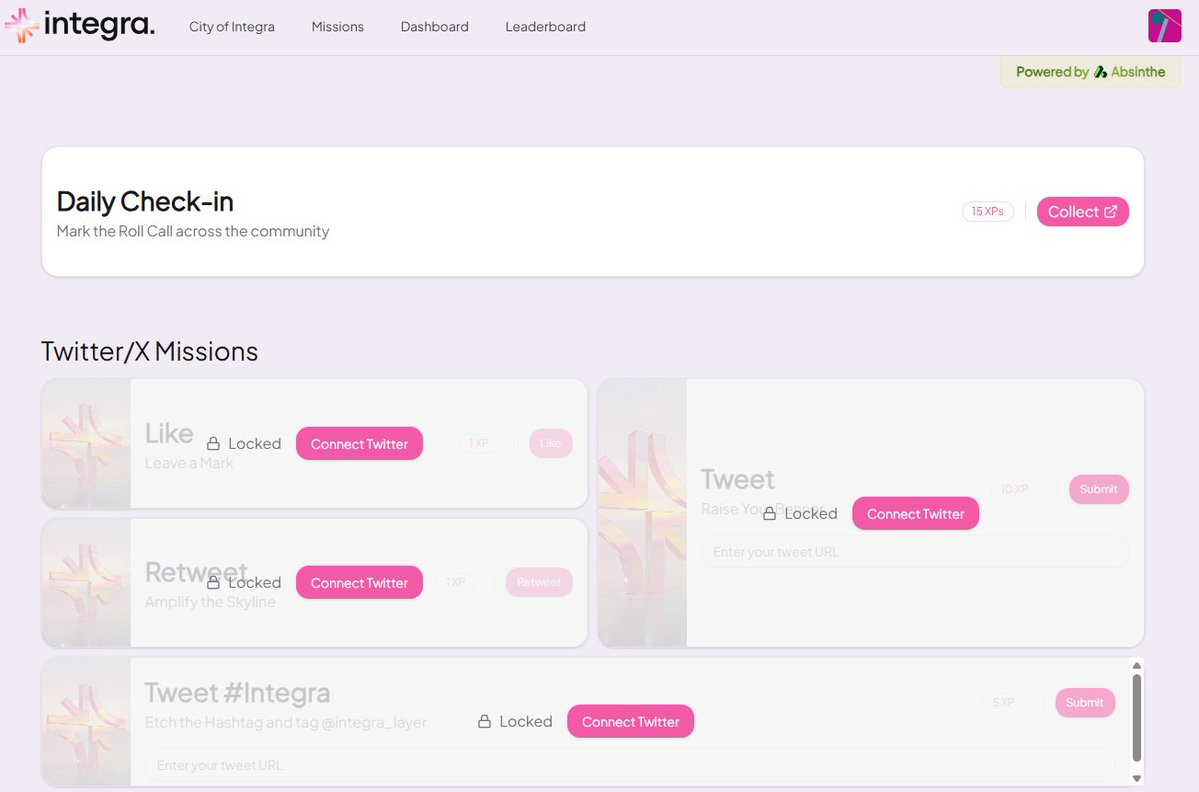Image resolution: width=1199 pixels, height=792 pixels.
Task: Click the scrollbar up arrow
Action: (1137, 666)
